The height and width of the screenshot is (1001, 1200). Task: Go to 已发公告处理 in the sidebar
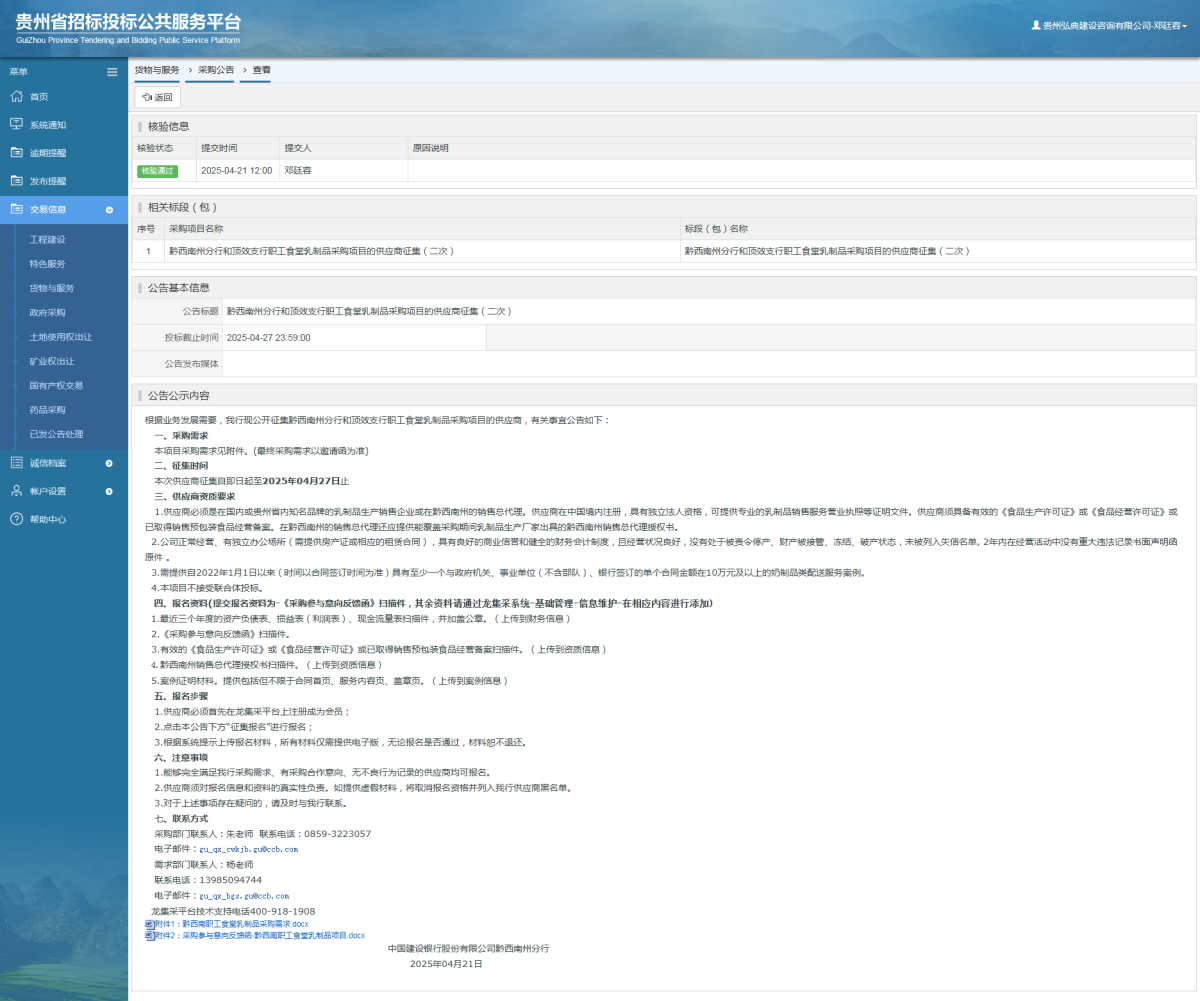pos(56,434)
